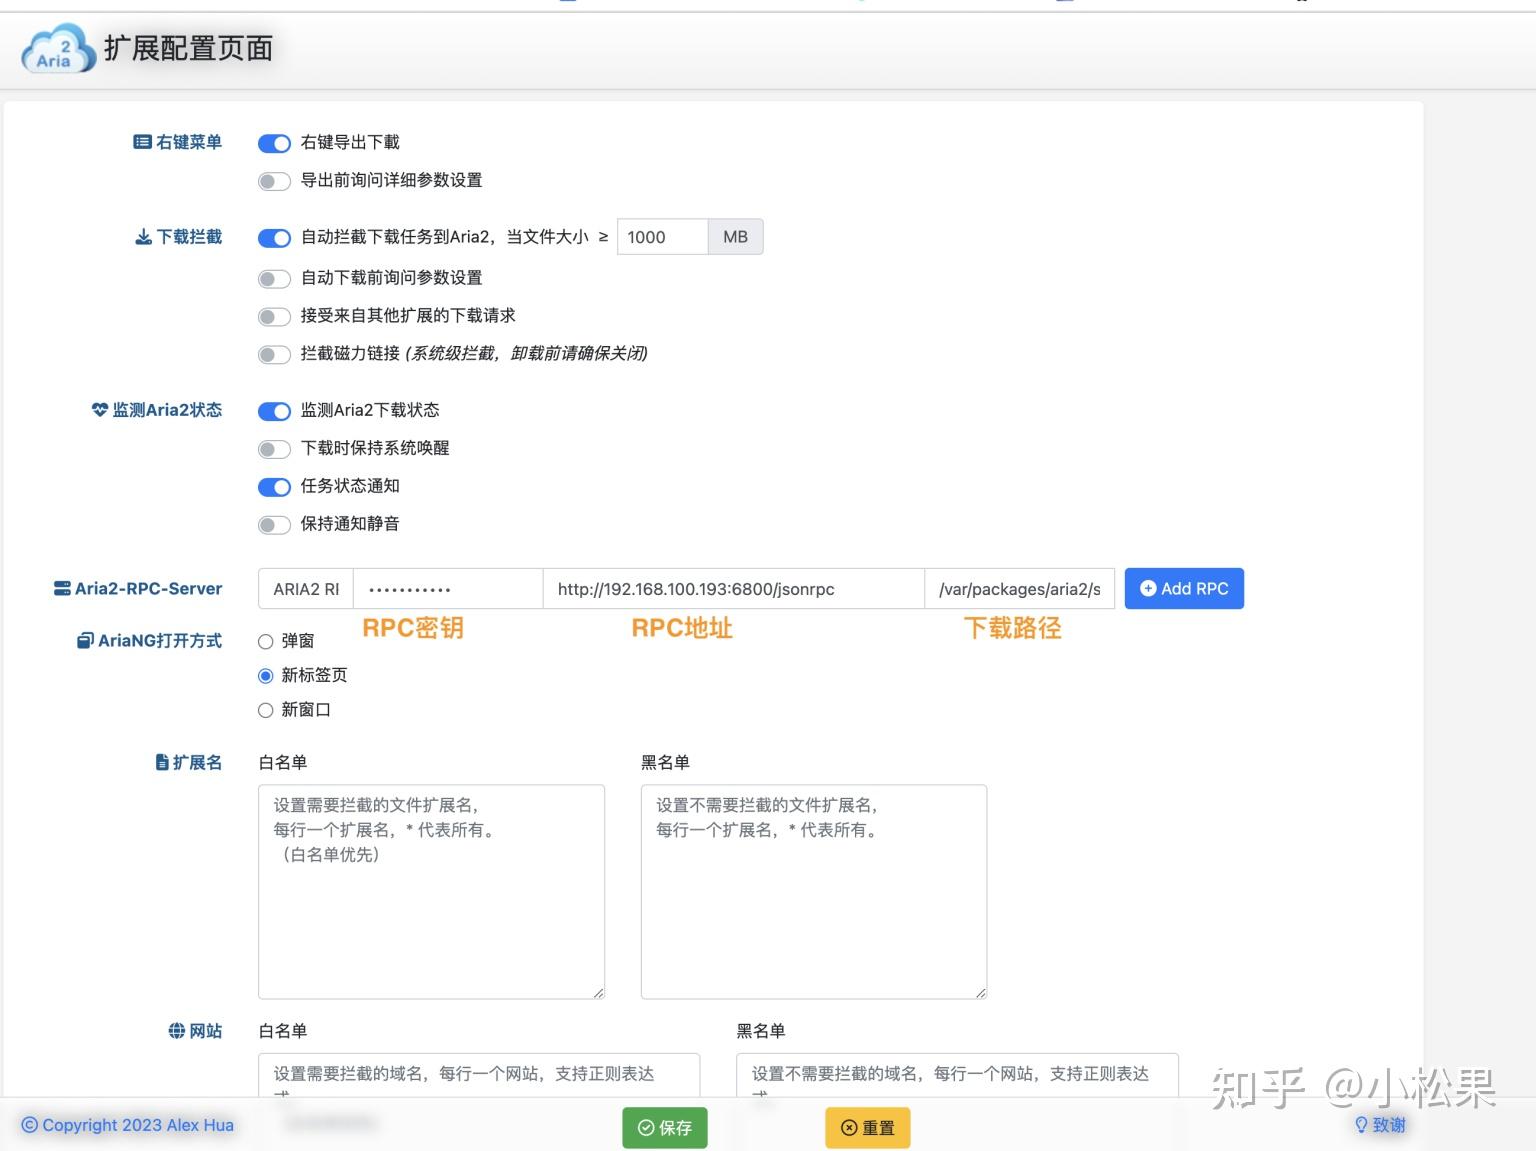
Task: Click the copyright icon in the footer
Action: [x=29, y=1124]
